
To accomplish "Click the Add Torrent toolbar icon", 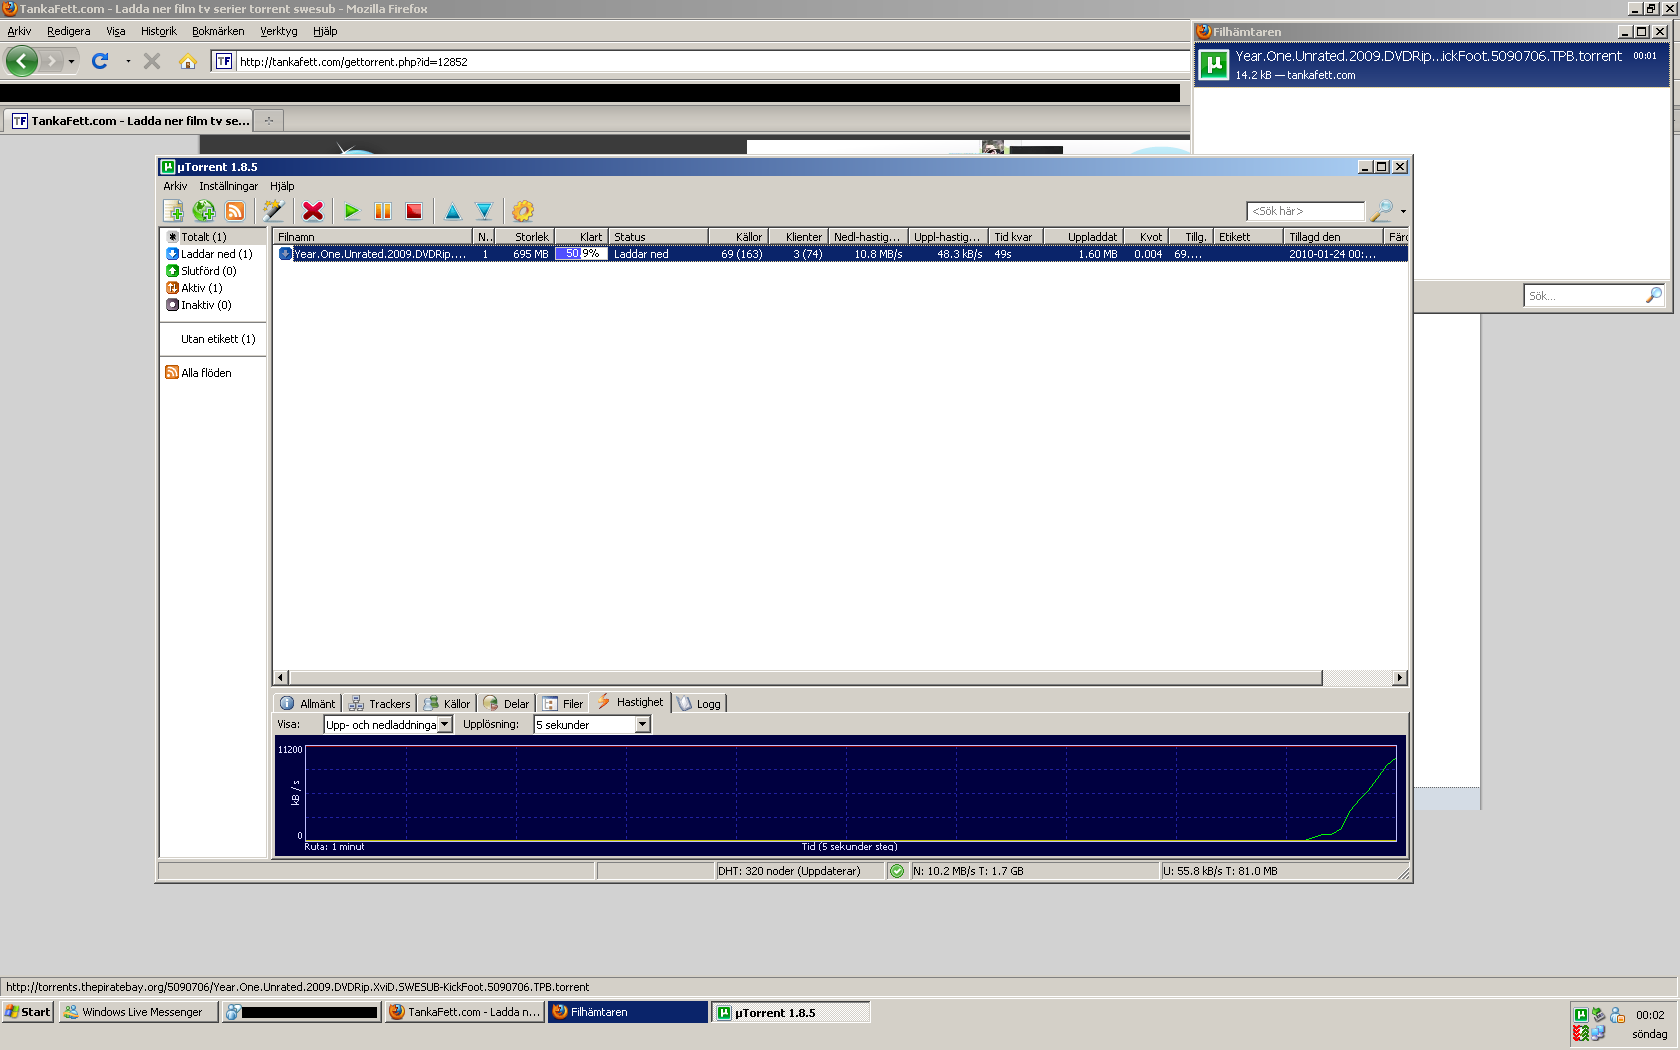I will point(174,211).
